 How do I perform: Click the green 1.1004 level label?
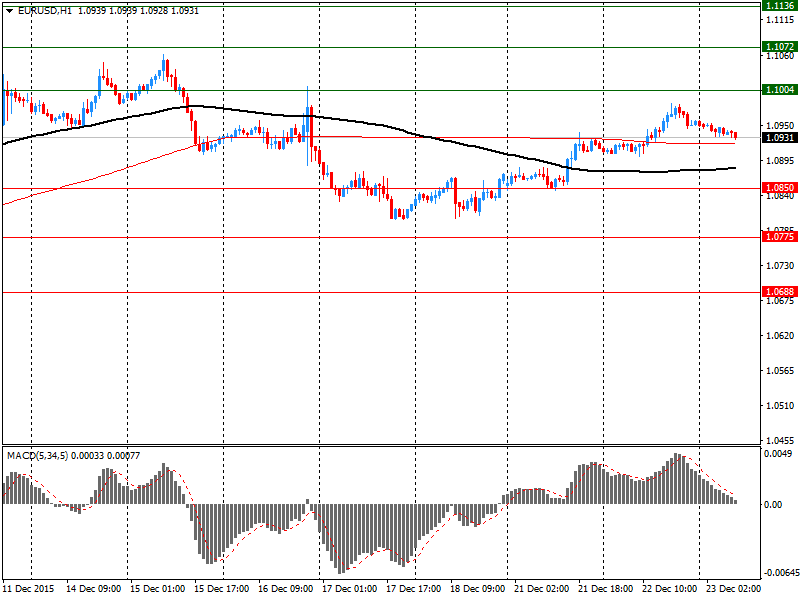780,90
